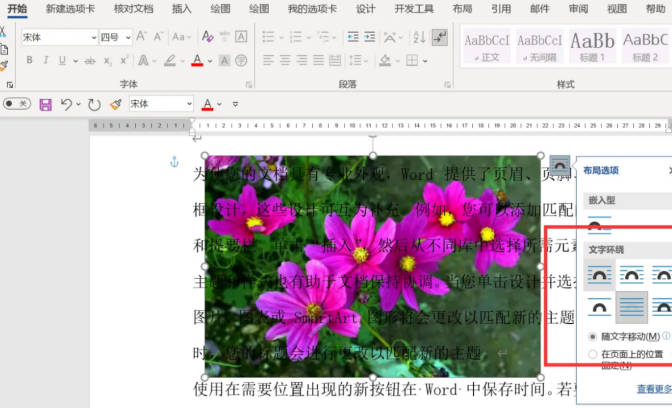Align text to the left
This screenshot has width=672, height=408.
click(x=268, y=60)
